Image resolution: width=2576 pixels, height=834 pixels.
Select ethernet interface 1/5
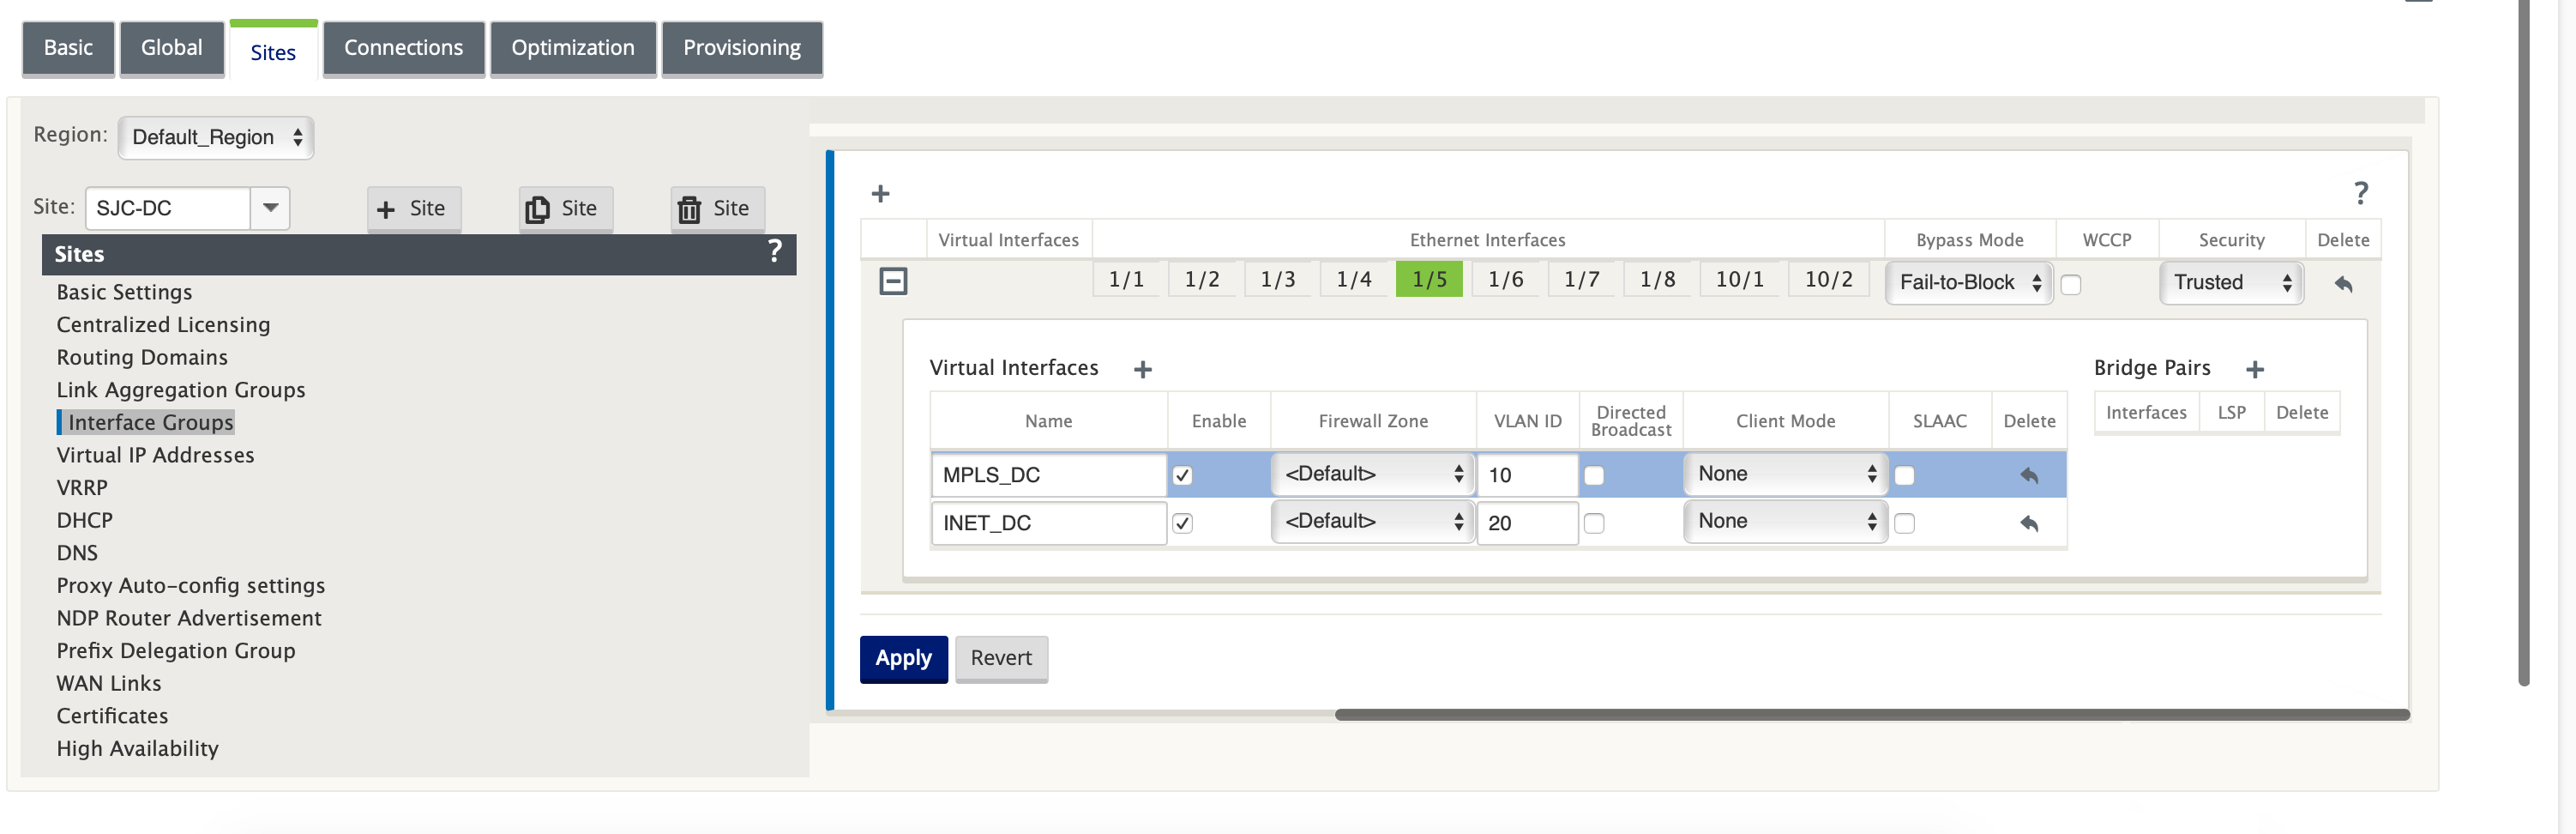[1429, 279]
